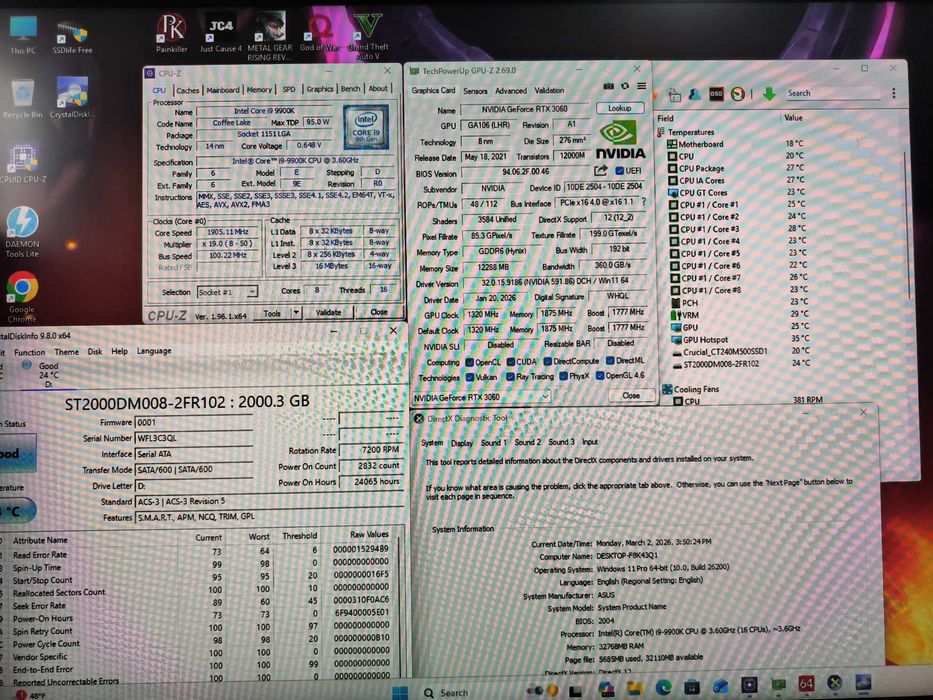This screenshot has width=933, height=700.
Task: Toggle DirectML checkbox in GPU-Z
Action: [x=610, y=361]
